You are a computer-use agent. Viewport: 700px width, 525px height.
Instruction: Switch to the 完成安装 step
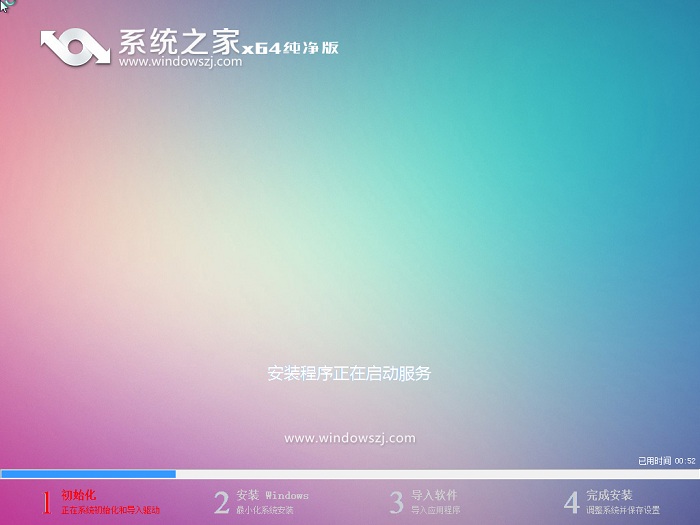point(609,495)
